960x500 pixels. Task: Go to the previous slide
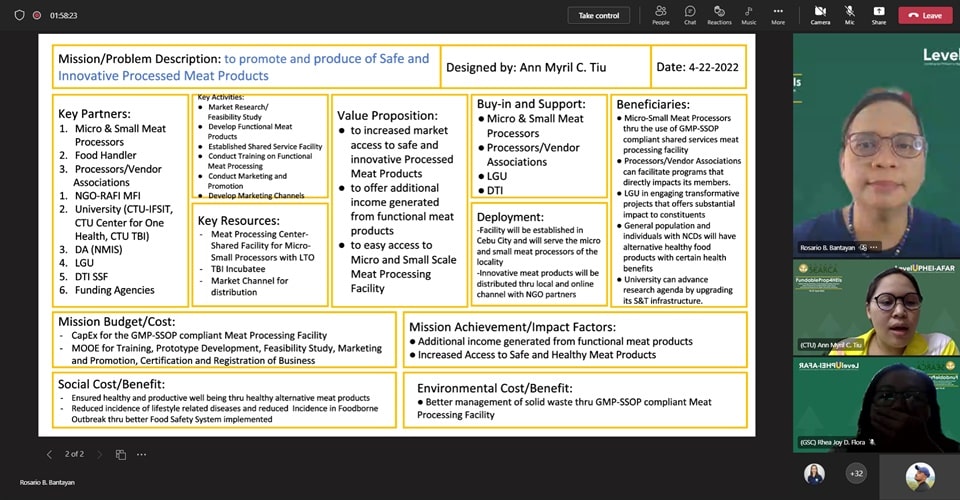click(50, 454)
